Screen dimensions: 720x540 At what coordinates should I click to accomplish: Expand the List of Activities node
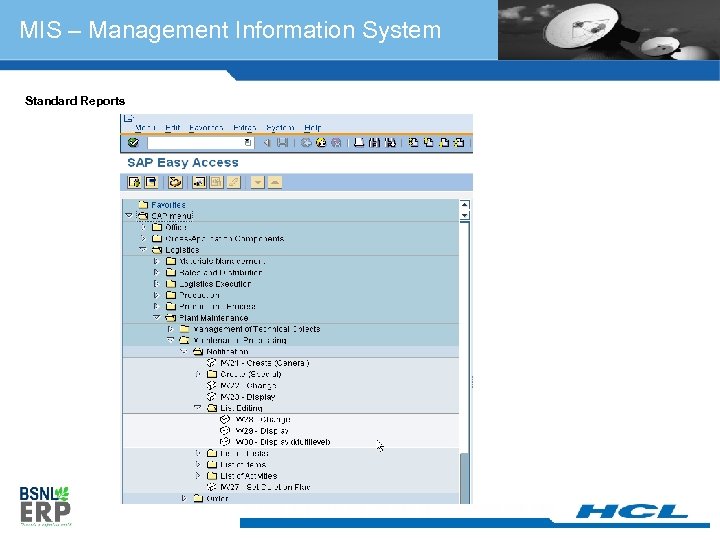click(198, 475)
